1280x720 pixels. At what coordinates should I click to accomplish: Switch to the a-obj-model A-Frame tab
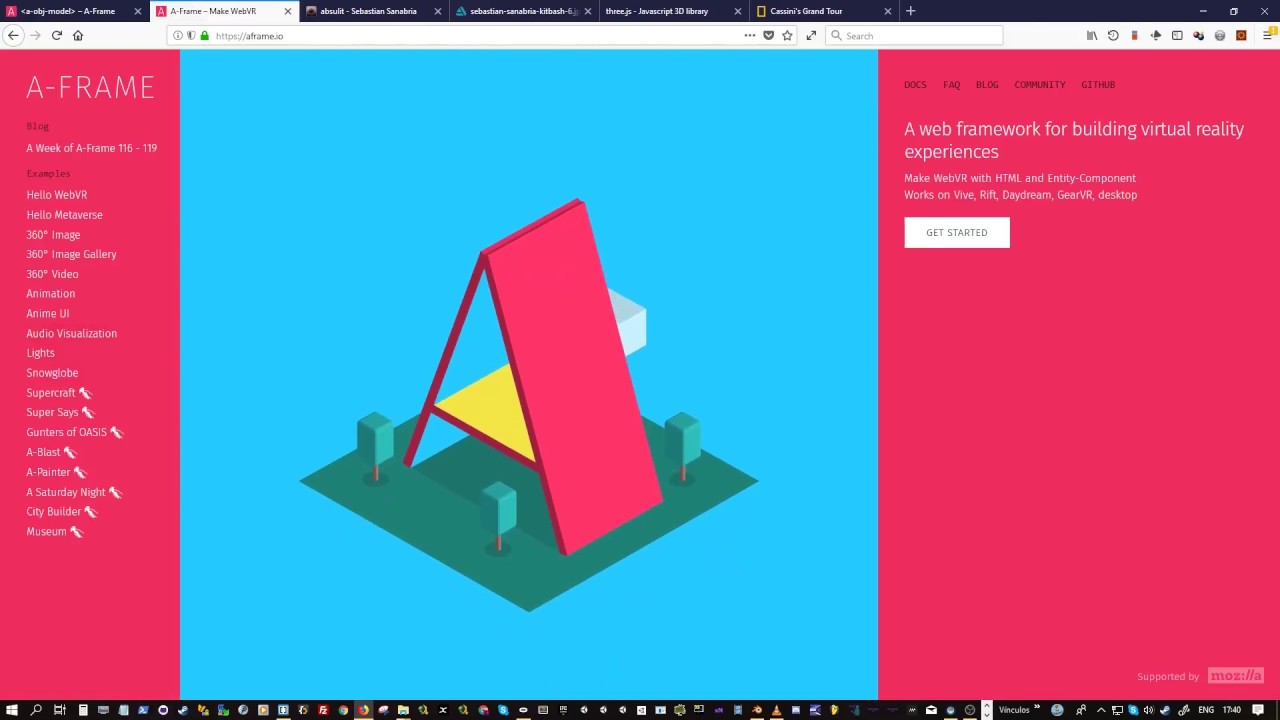pyautogui.click(x=75, y=11)
